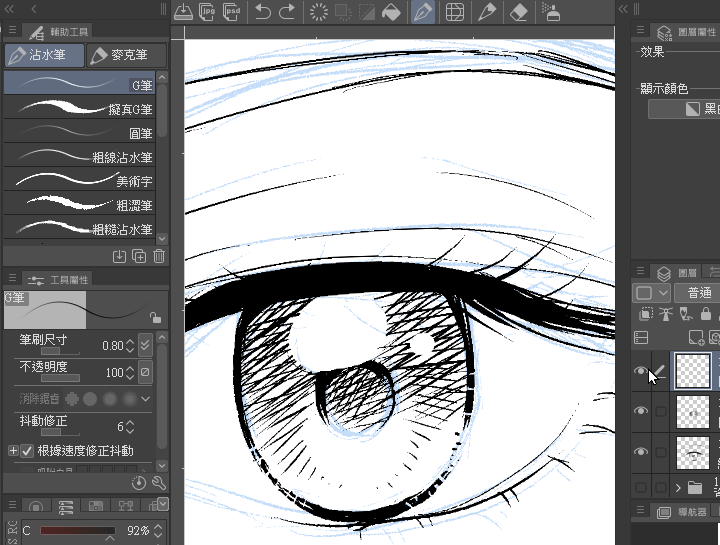Set as reference layer lighthouse icon
The height and width of the screenshot is (545, 720).
[x=666, y=314]
